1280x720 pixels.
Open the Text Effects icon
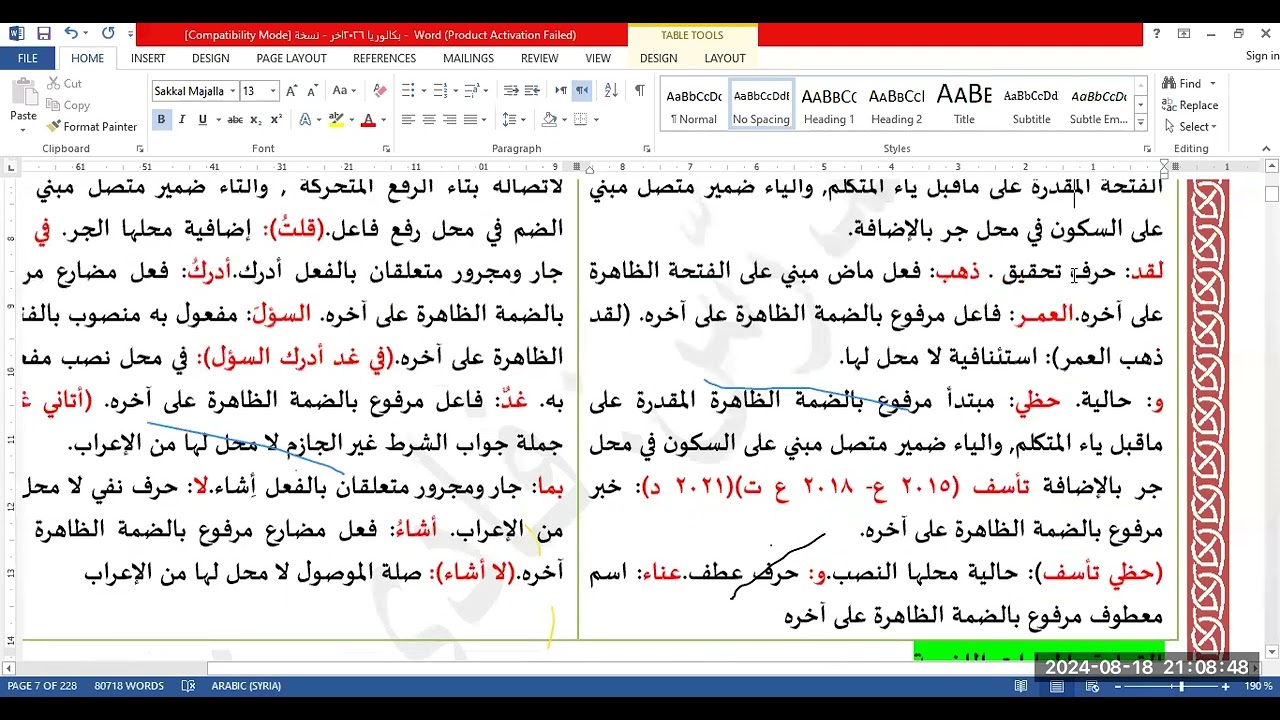coord(304,120)
